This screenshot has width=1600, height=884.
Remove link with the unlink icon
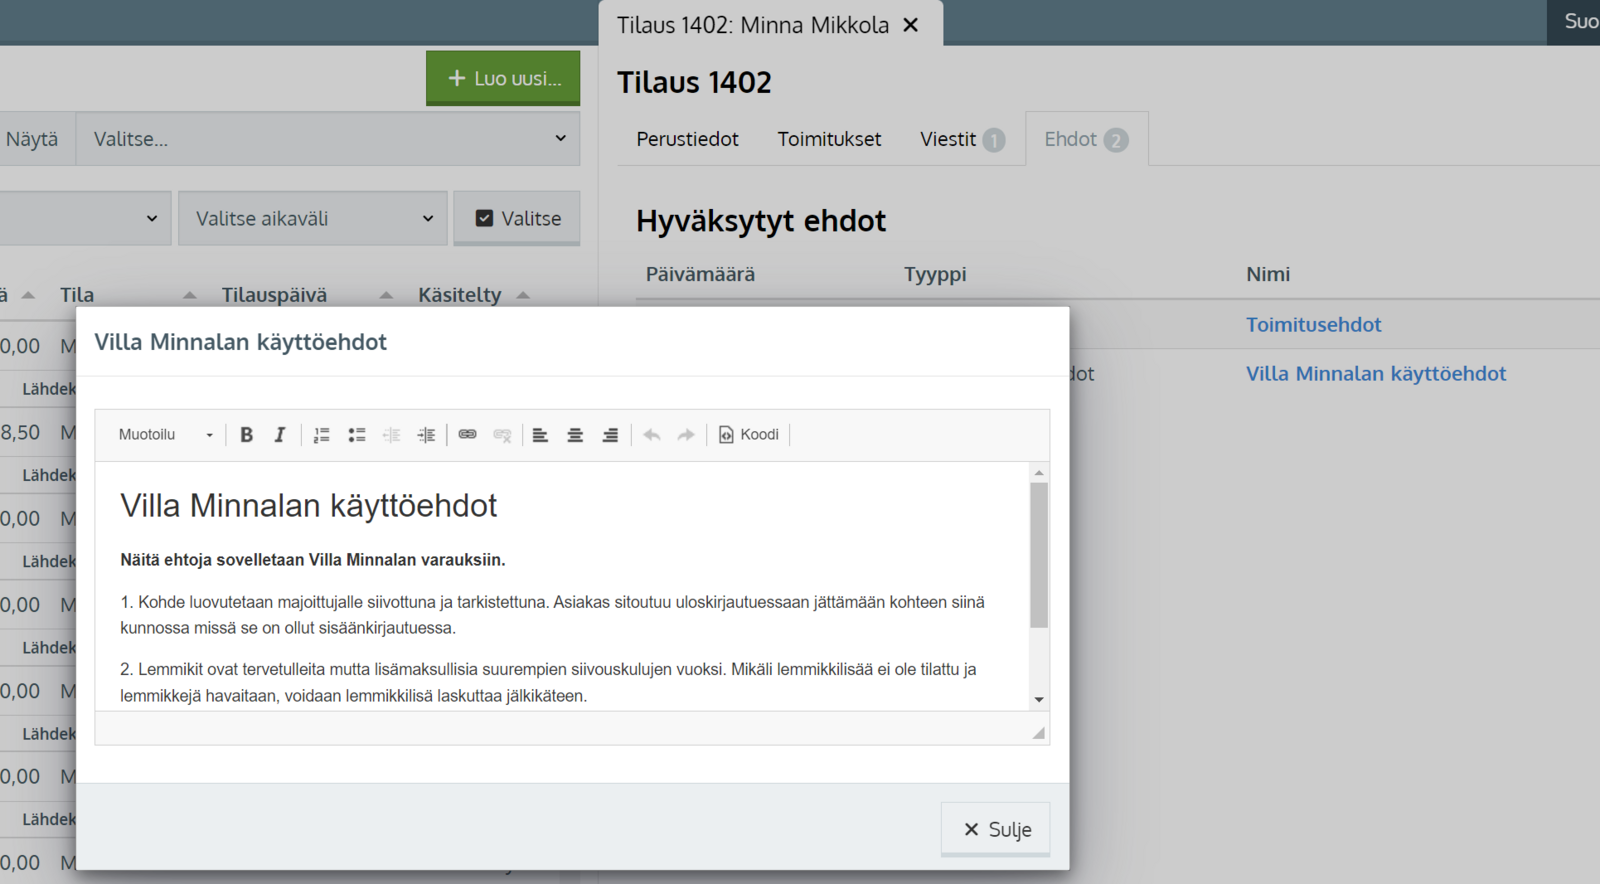[x=502, y=435]
